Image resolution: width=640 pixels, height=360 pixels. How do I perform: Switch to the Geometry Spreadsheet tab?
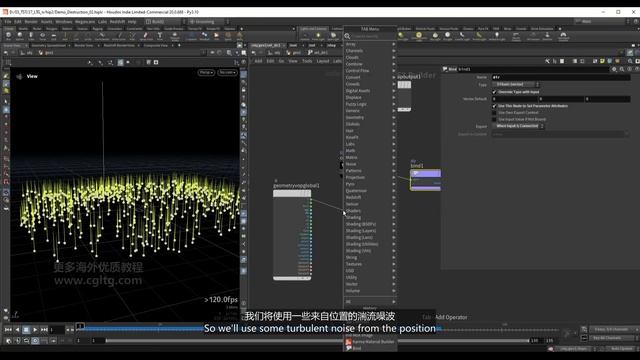[49, 45]
